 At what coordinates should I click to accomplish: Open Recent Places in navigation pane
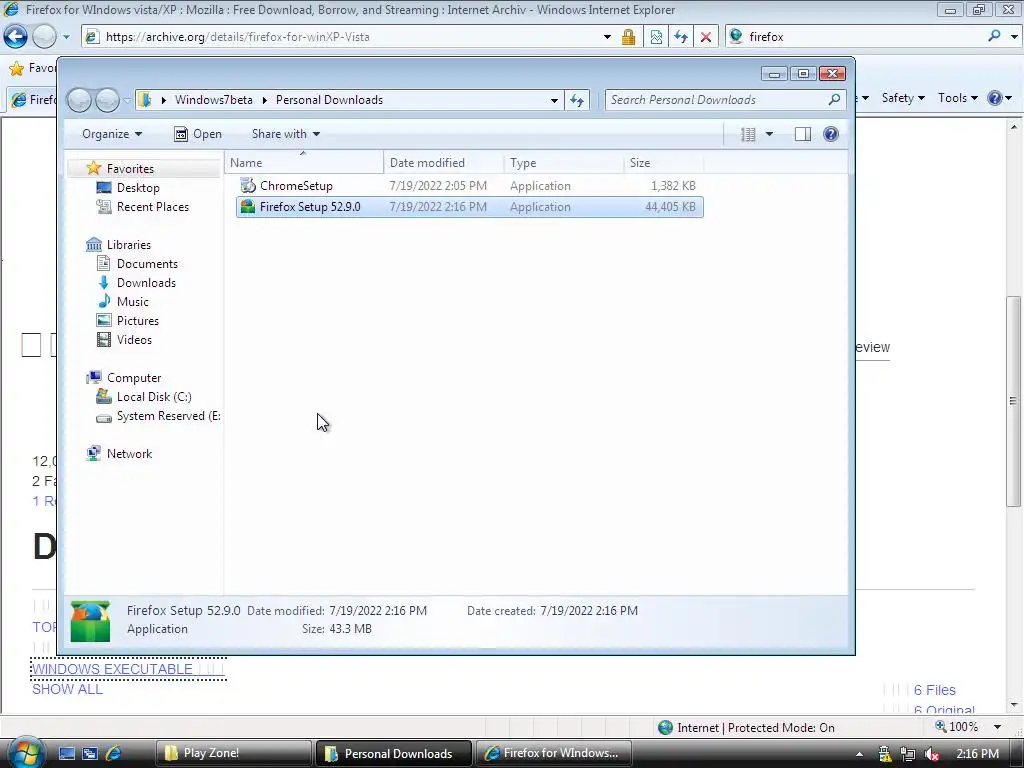point(142,207)
